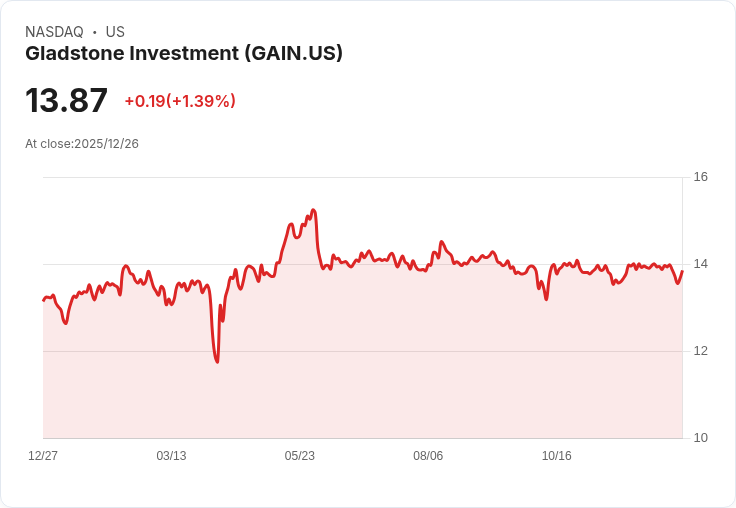Image resolution: width=736 pixels, height=508 pixels.
Task: Click the leftmost start of the price line
Action: pyautogui.click(x=43, y=300)
